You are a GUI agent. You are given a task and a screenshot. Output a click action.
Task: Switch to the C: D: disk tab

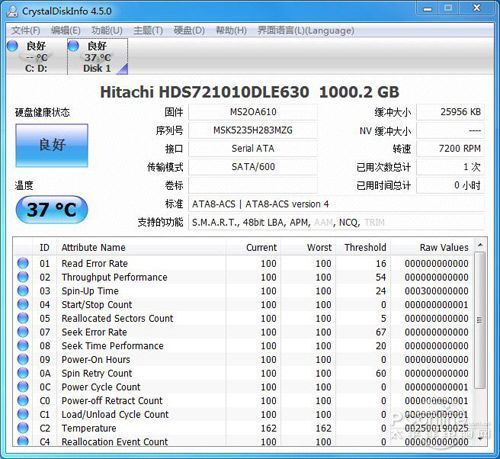[36, 57]
